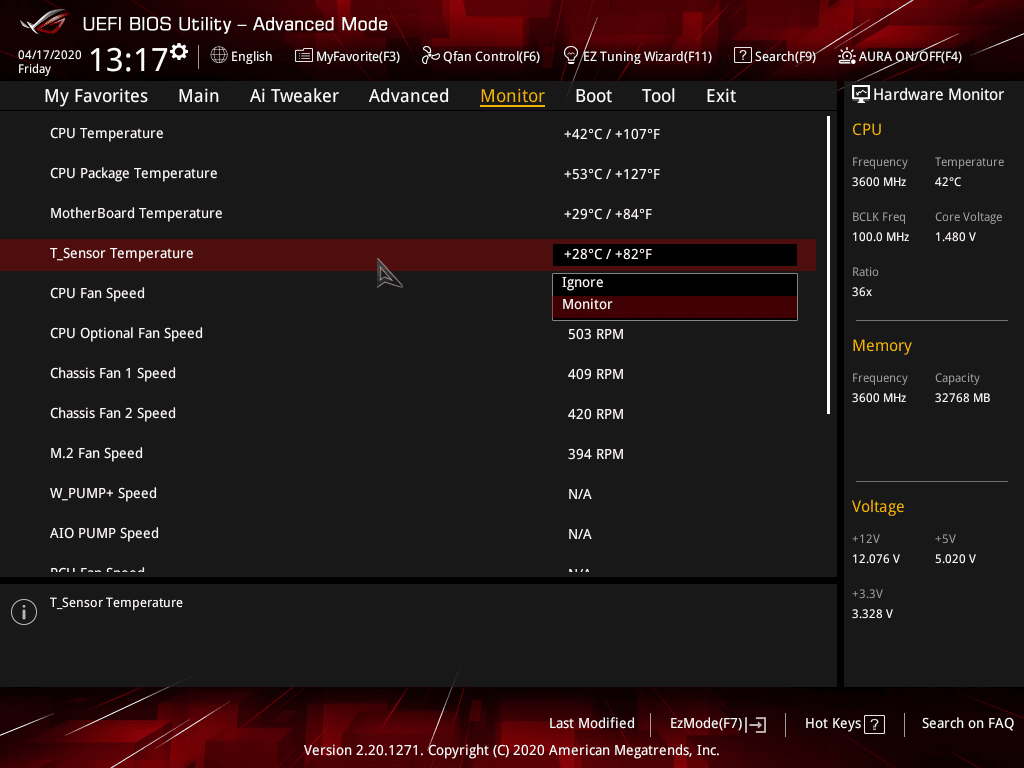Open time settings gear icon
The width and height of the screenshot is (1024, 768).
click(179, 52)
